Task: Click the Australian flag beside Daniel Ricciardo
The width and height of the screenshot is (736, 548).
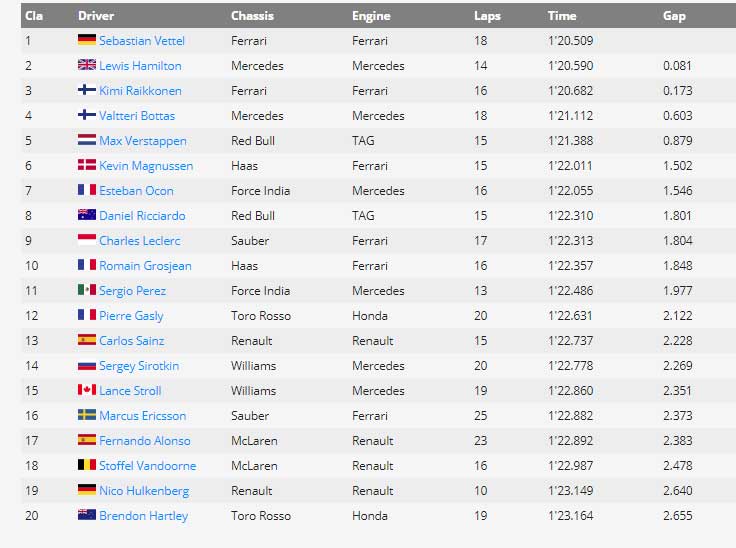Action: point(87,215)
